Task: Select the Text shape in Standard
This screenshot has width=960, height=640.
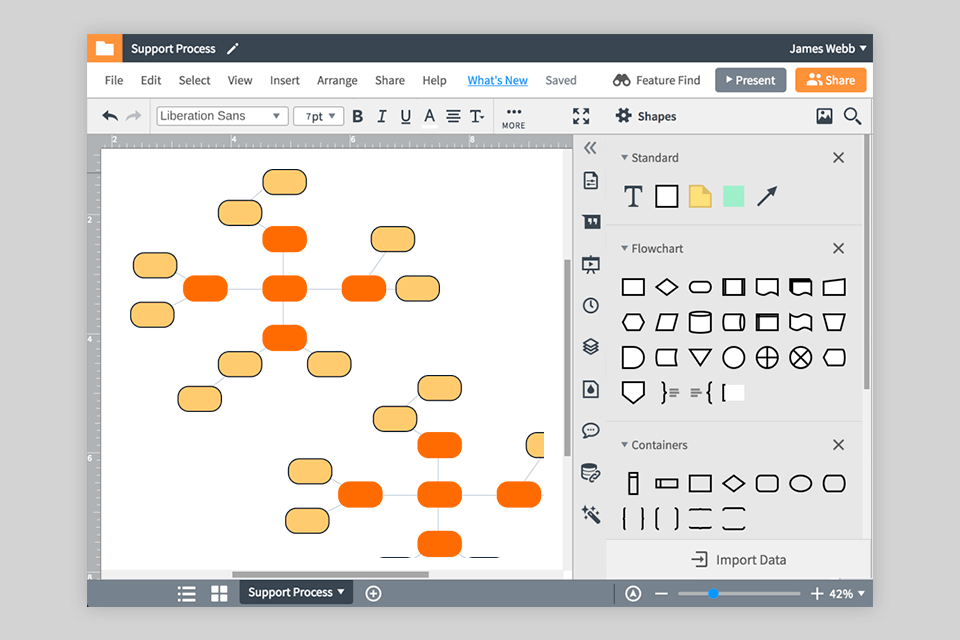Action: 633,197
